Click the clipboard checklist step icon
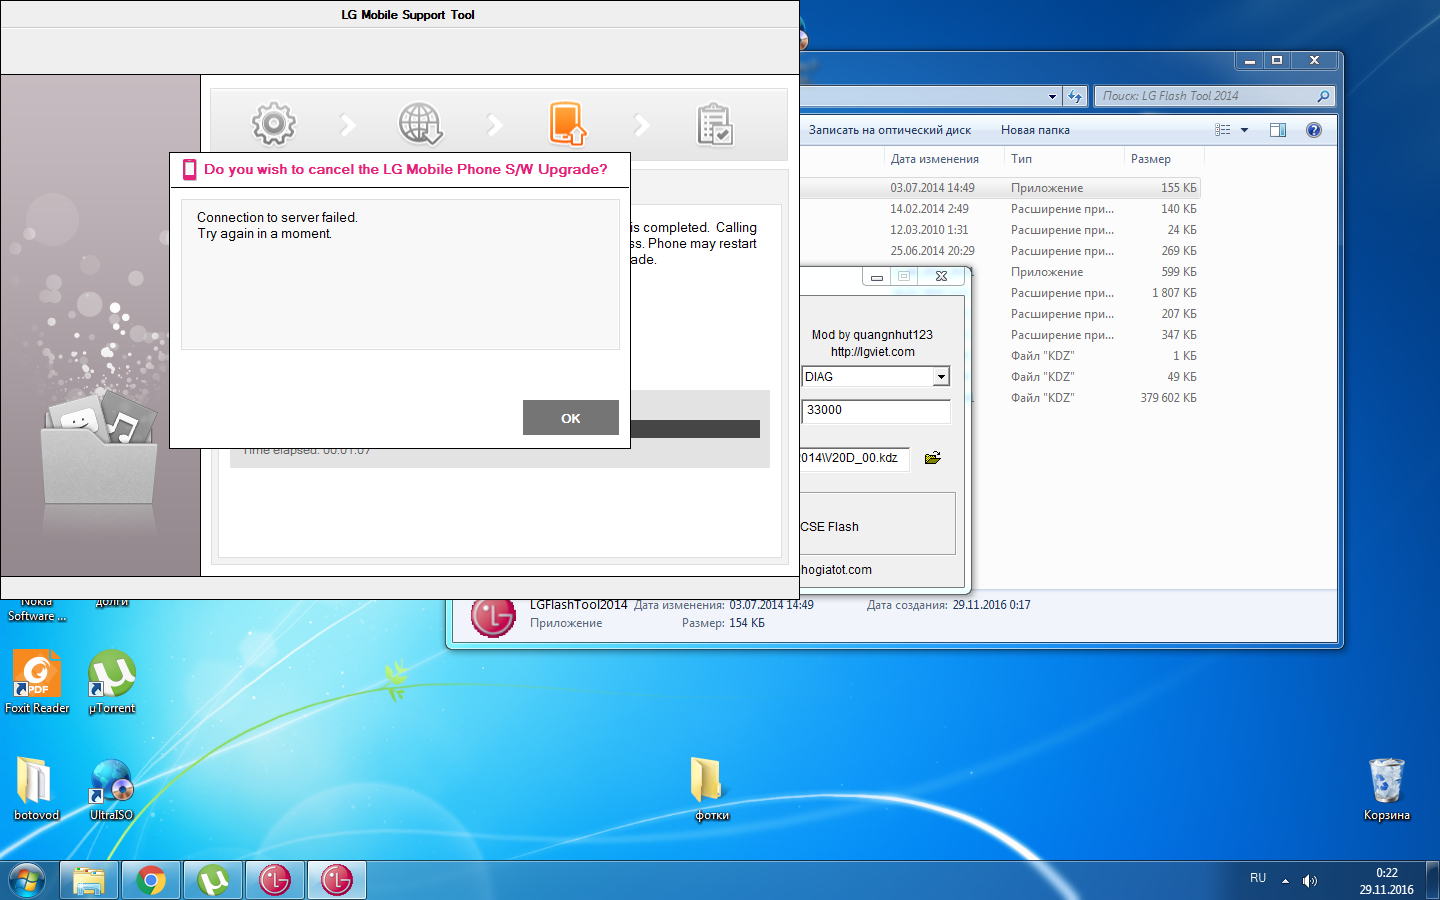1440x900 pixels. pyautogui.click(x=714, y=125)
